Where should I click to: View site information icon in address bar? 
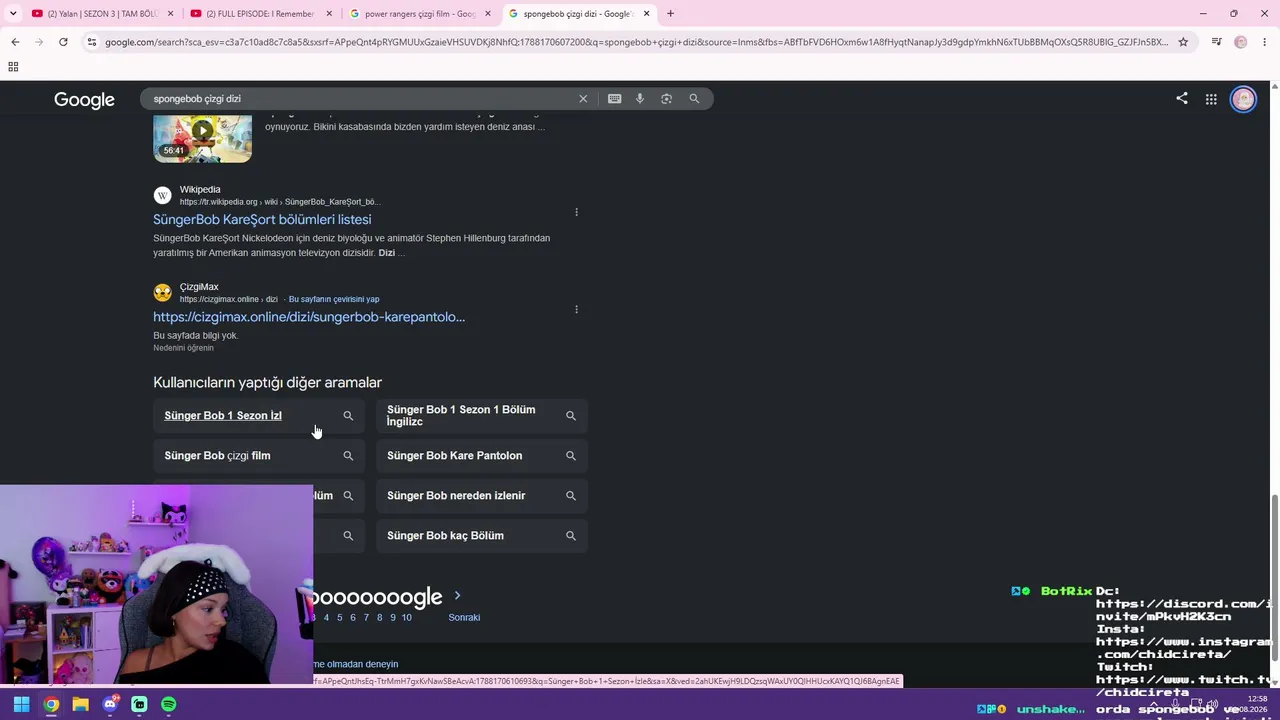[x=92, y=42]
